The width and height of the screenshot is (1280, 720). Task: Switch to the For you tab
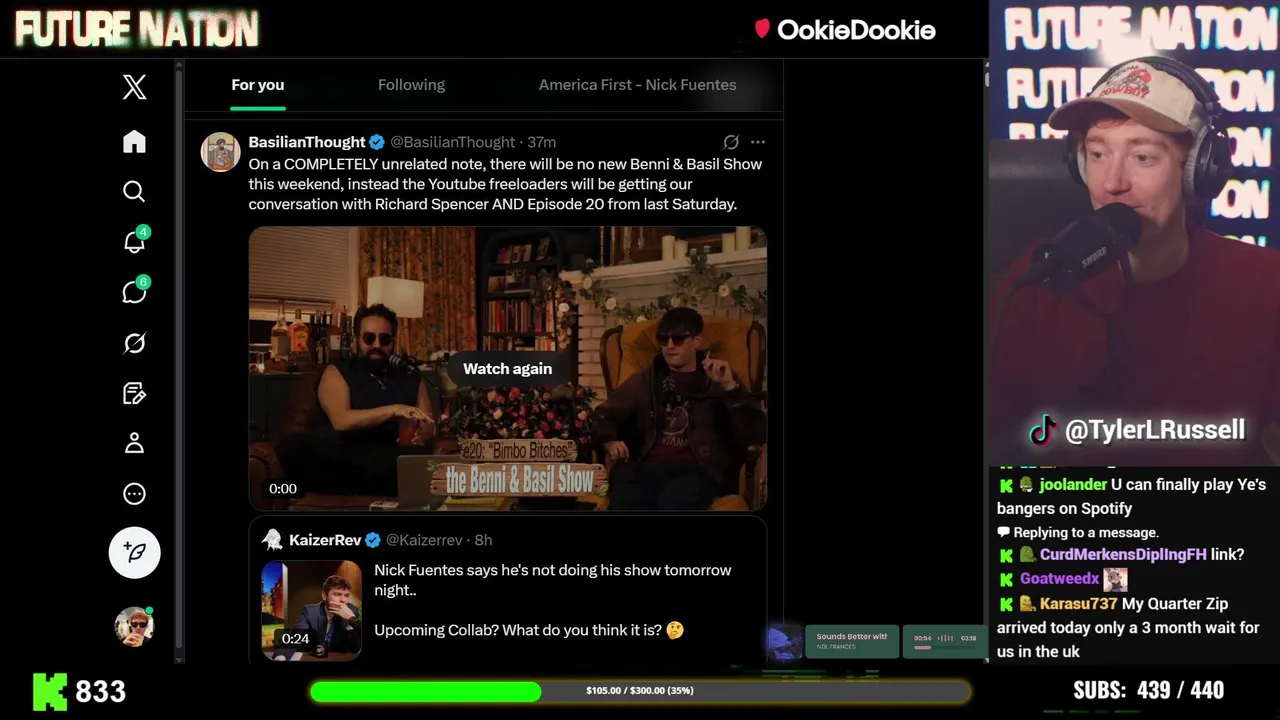(258, 85)
